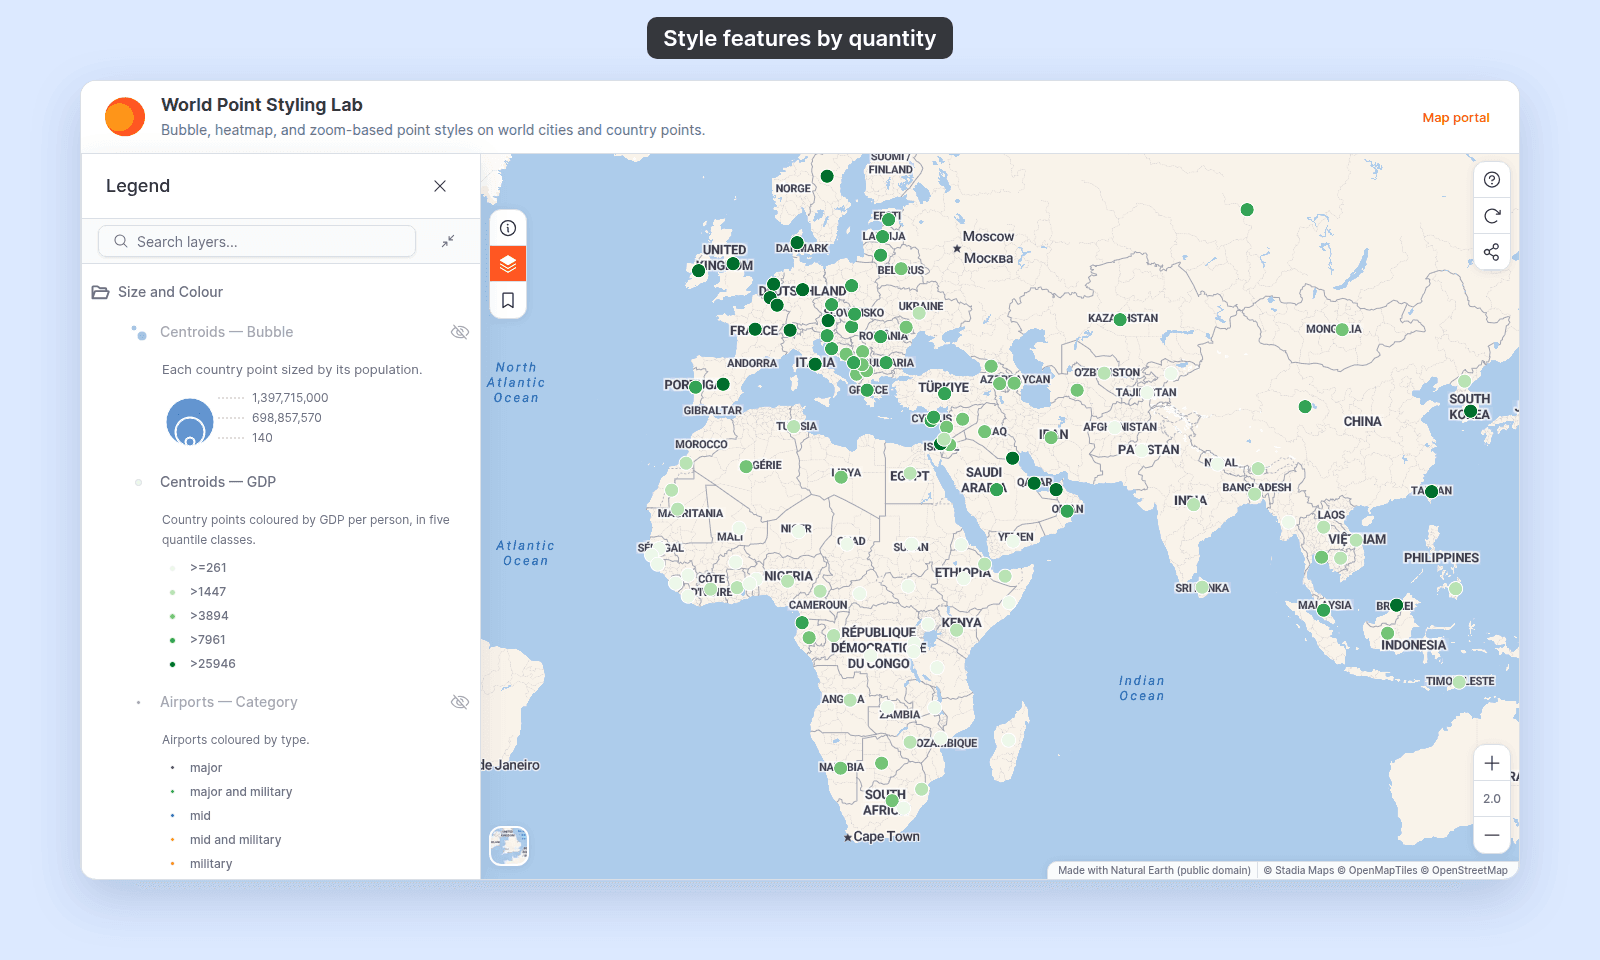Select the Airports — Category layer
This screenshot has width=1600, height=960.
(x=229, y=702)
